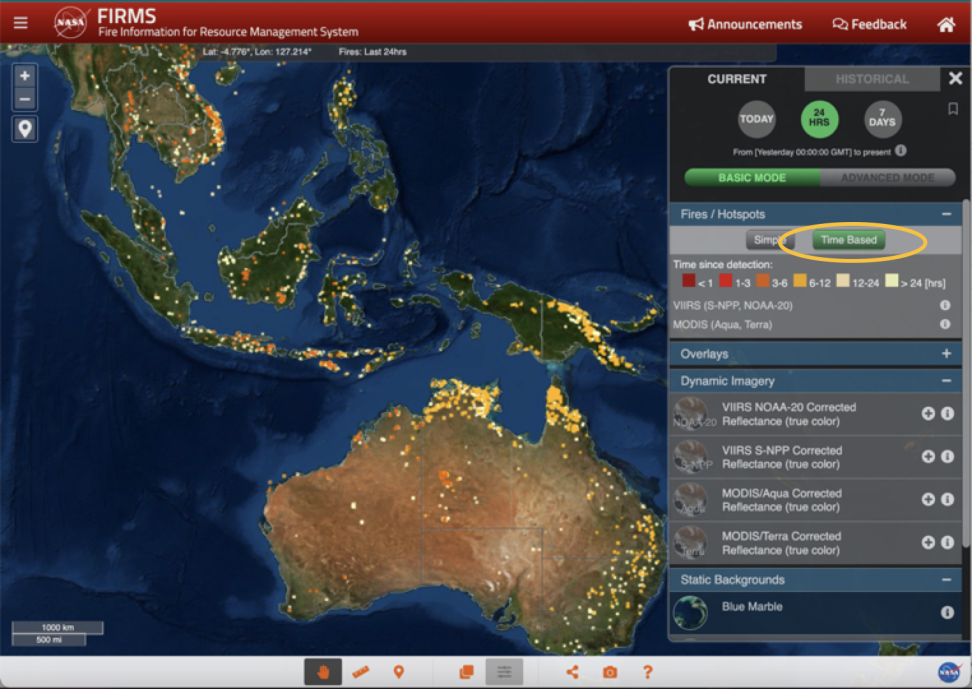
Task: Show info for VIIRS S-NPP Reflectance
Action: pos(947,456)
